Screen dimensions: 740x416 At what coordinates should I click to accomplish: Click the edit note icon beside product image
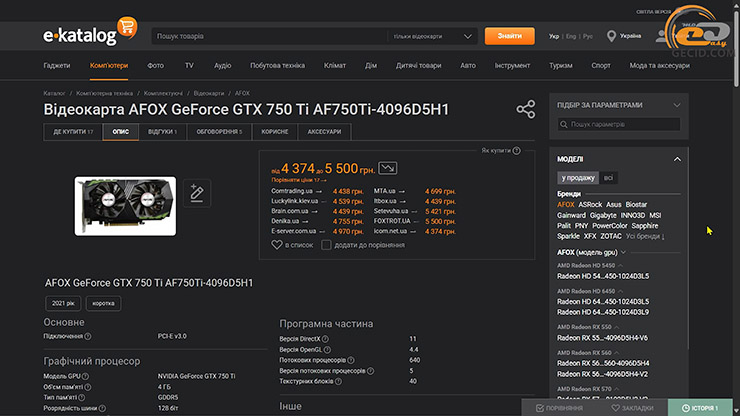click(197, 193)
